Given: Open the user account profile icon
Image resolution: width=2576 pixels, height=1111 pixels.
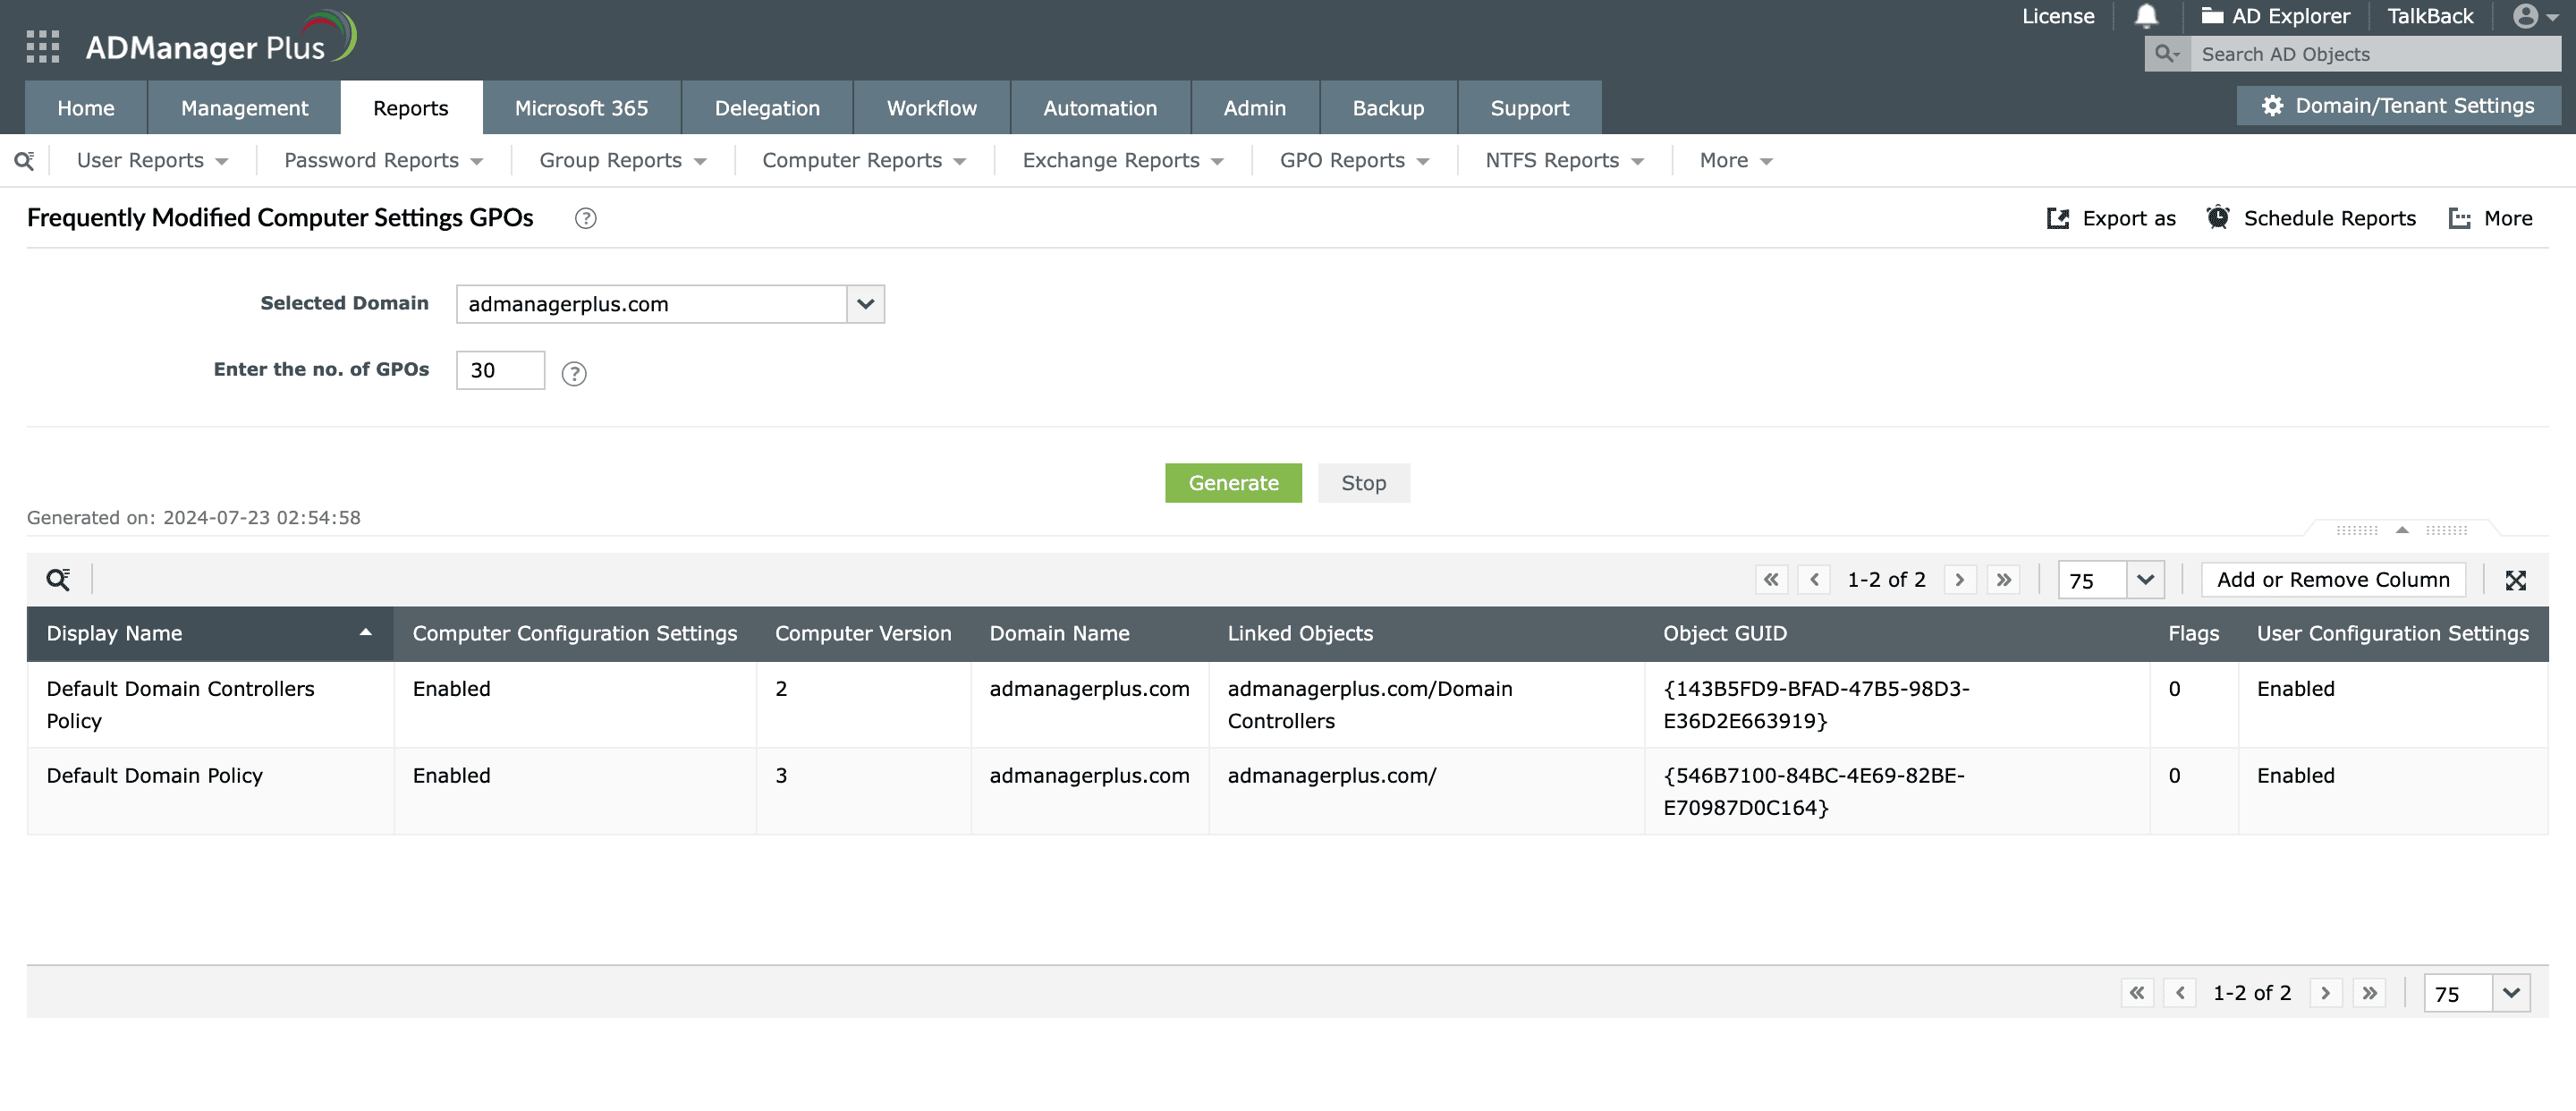Looking at the screenshot, I should [x=2526, y=16].
